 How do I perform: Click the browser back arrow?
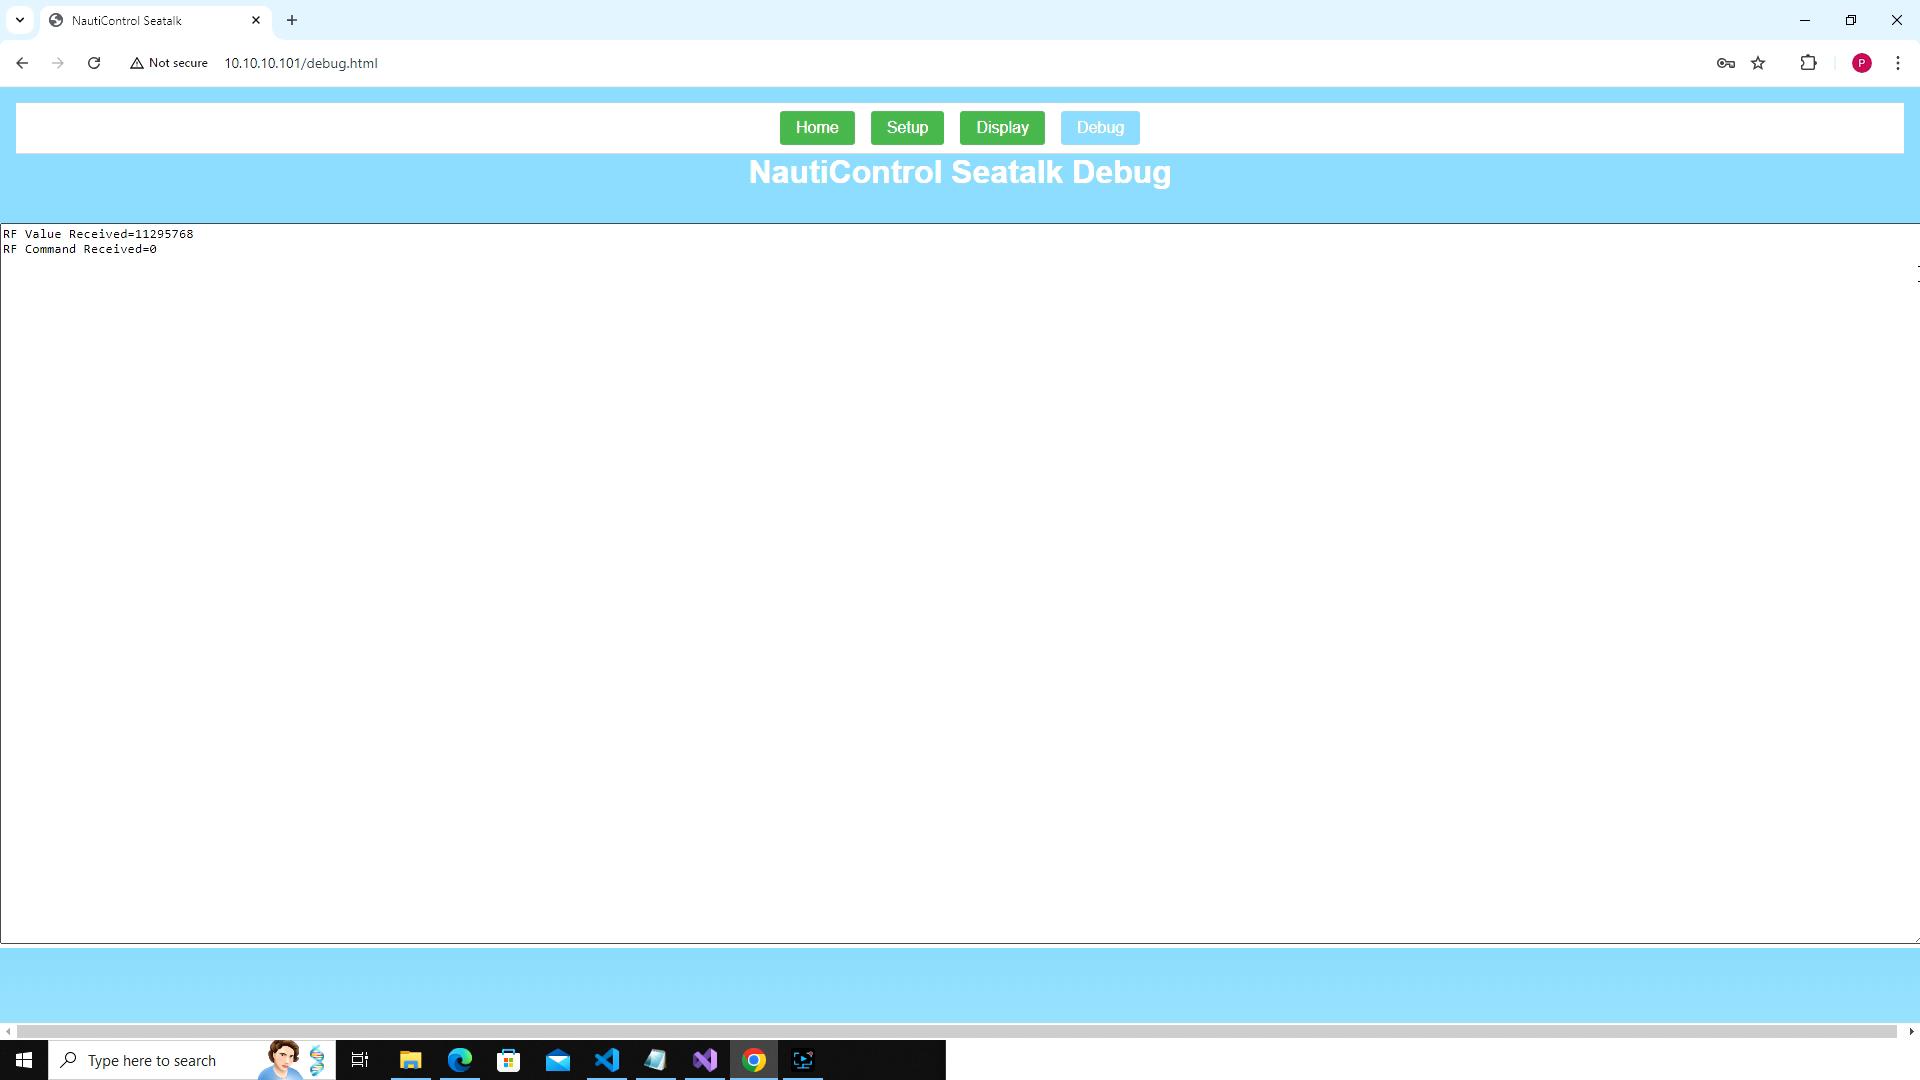click(x=22, y=63)
